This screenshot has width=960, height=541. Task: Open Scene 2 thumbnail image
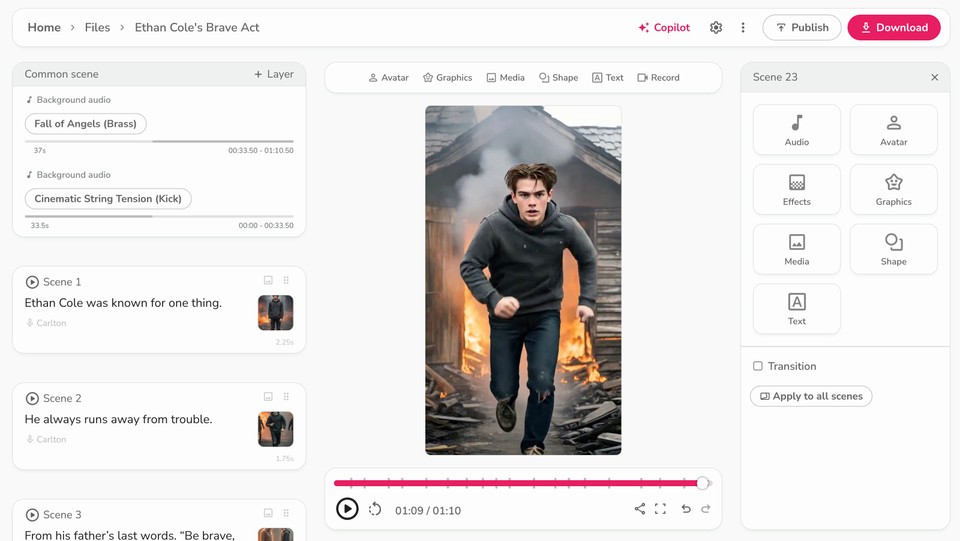(x=276, y=429)
